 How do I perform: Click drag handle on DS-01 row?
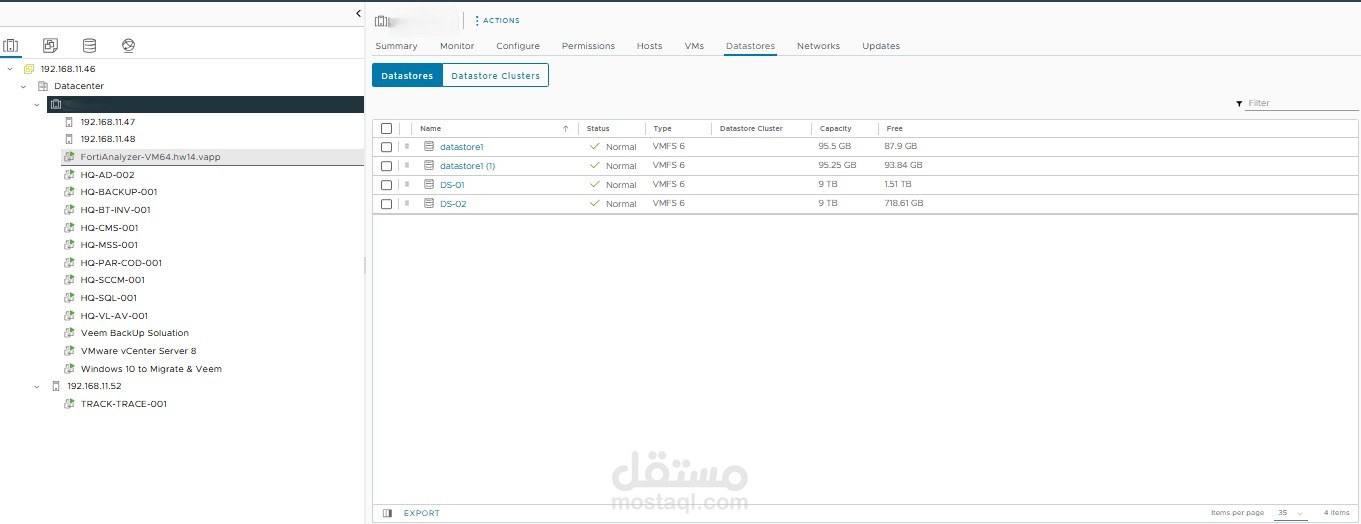407,185
